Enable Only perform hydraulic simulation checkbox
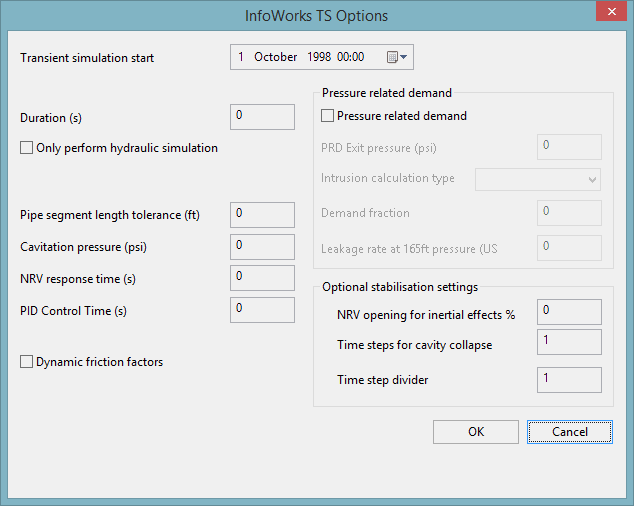Viewport: 634px width, 506px height. [27, 148]
